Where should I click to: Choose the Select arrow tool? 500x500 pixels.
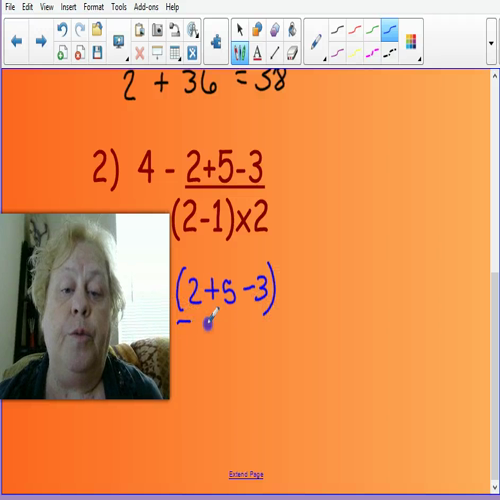(x=240, y=30)
